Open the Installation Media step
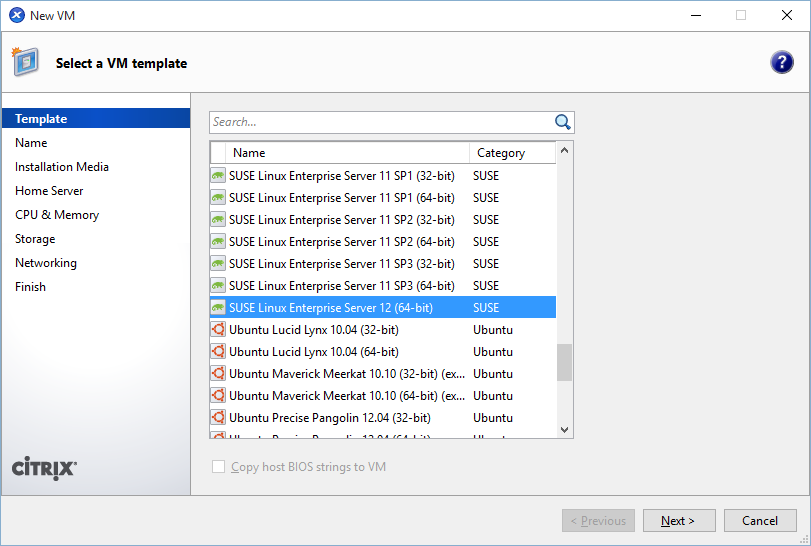 (x=62, y=167)
